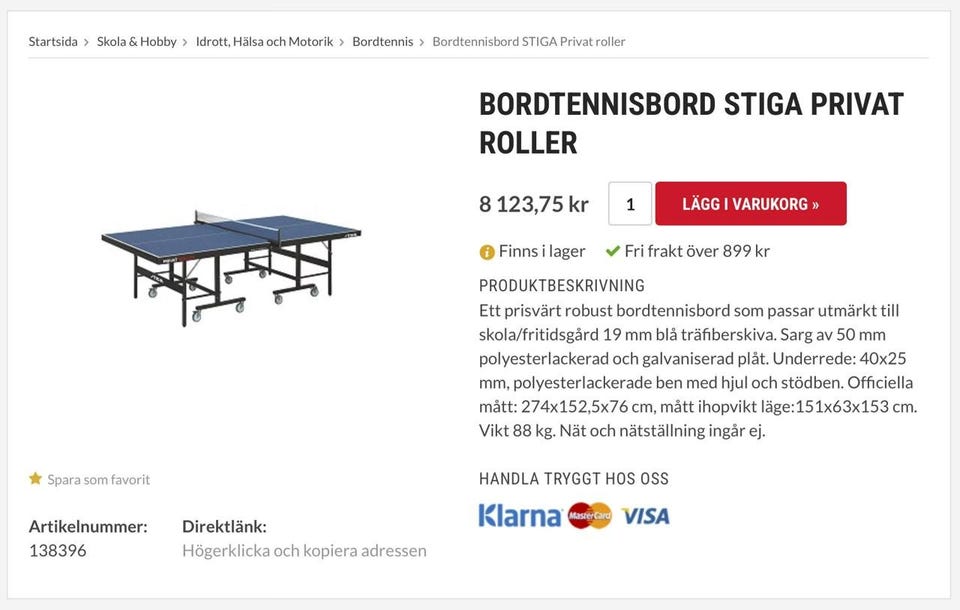Click the article number 138396
This screenshot has width=960, height=610.
coord(57,550)
